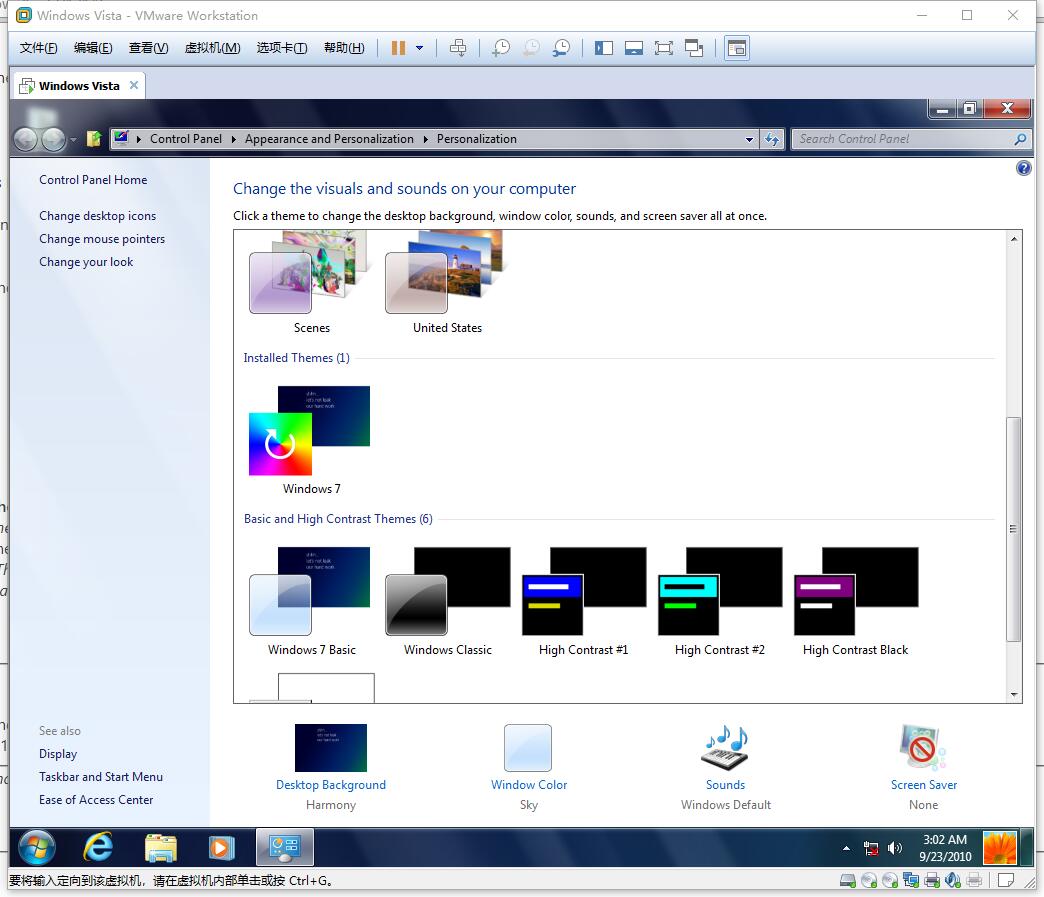The height and width of the screenshot is (897, 1044).
Task: Open the Windows Start orb
Action: (x=37, y=848)
